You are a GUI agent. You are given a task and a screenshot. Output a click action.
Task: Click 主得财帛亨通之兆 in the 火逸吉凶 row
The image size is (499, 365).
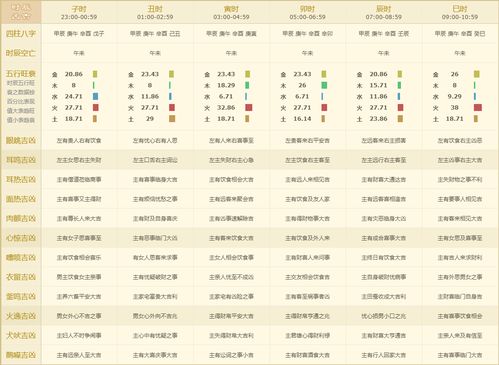click(x=307, y=316)
